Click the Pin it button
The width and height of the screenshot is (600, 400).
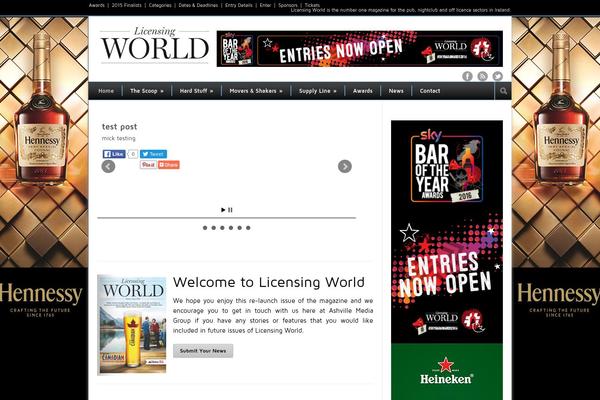click(148, 165)
